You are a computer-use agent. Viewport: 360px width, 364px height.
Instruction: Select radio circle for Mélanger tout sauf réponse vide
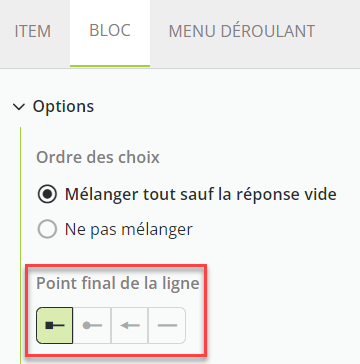[x=47, y=194]
